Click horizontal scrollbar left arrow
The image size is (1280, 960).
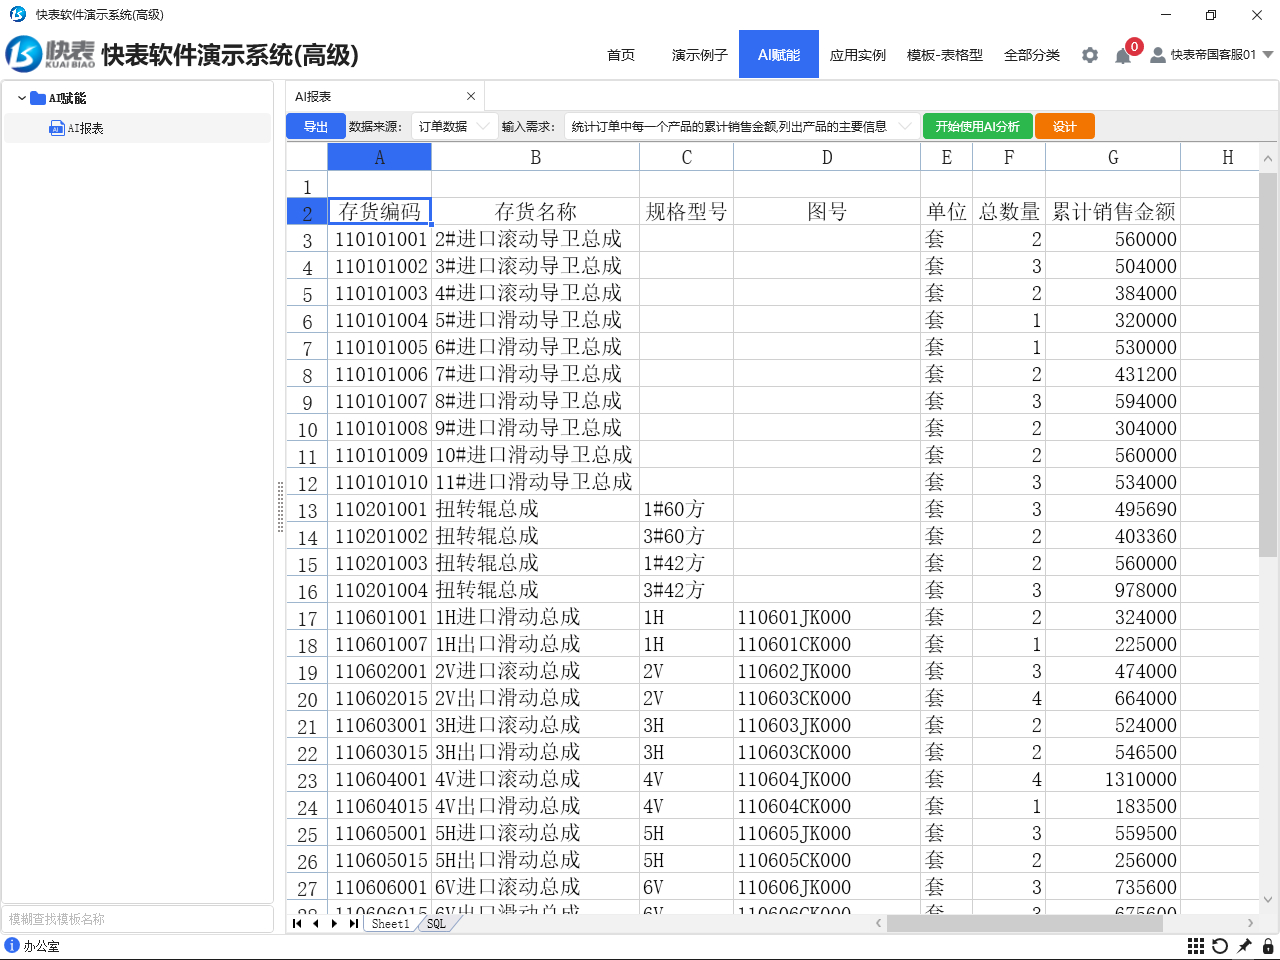point(879,923)
